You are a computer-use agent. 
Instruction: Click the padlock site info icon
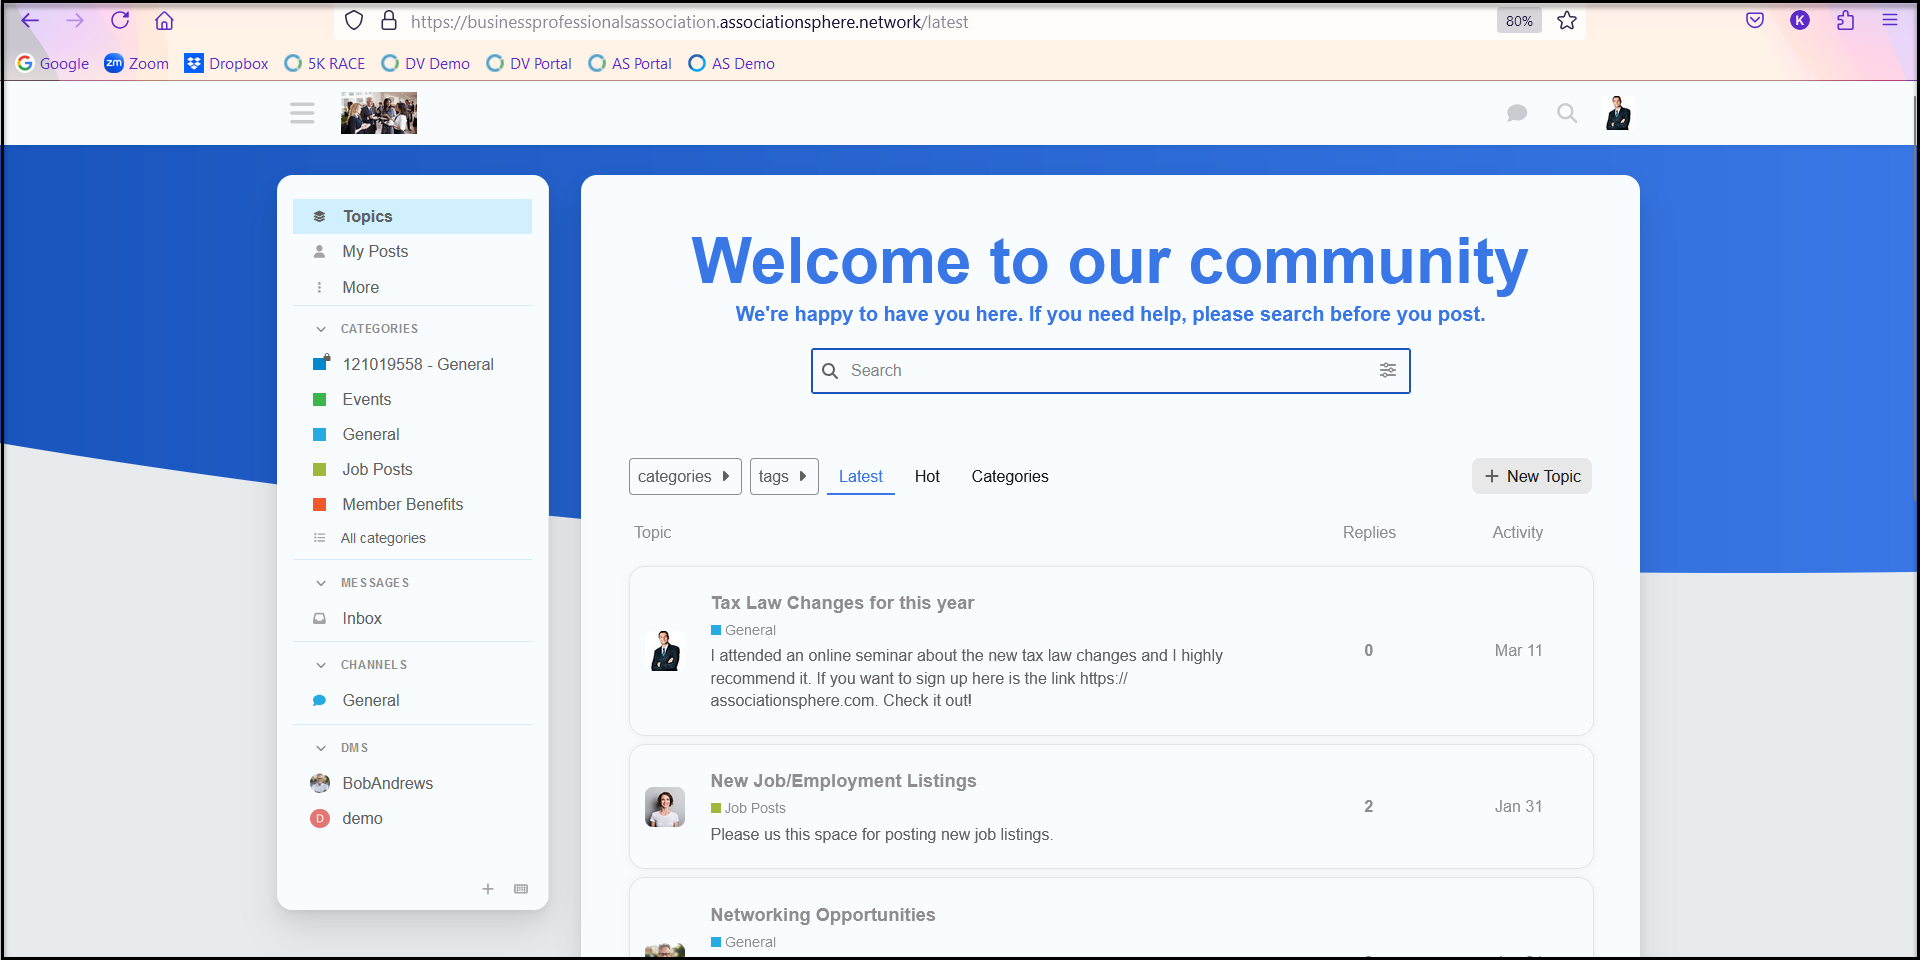390,21
